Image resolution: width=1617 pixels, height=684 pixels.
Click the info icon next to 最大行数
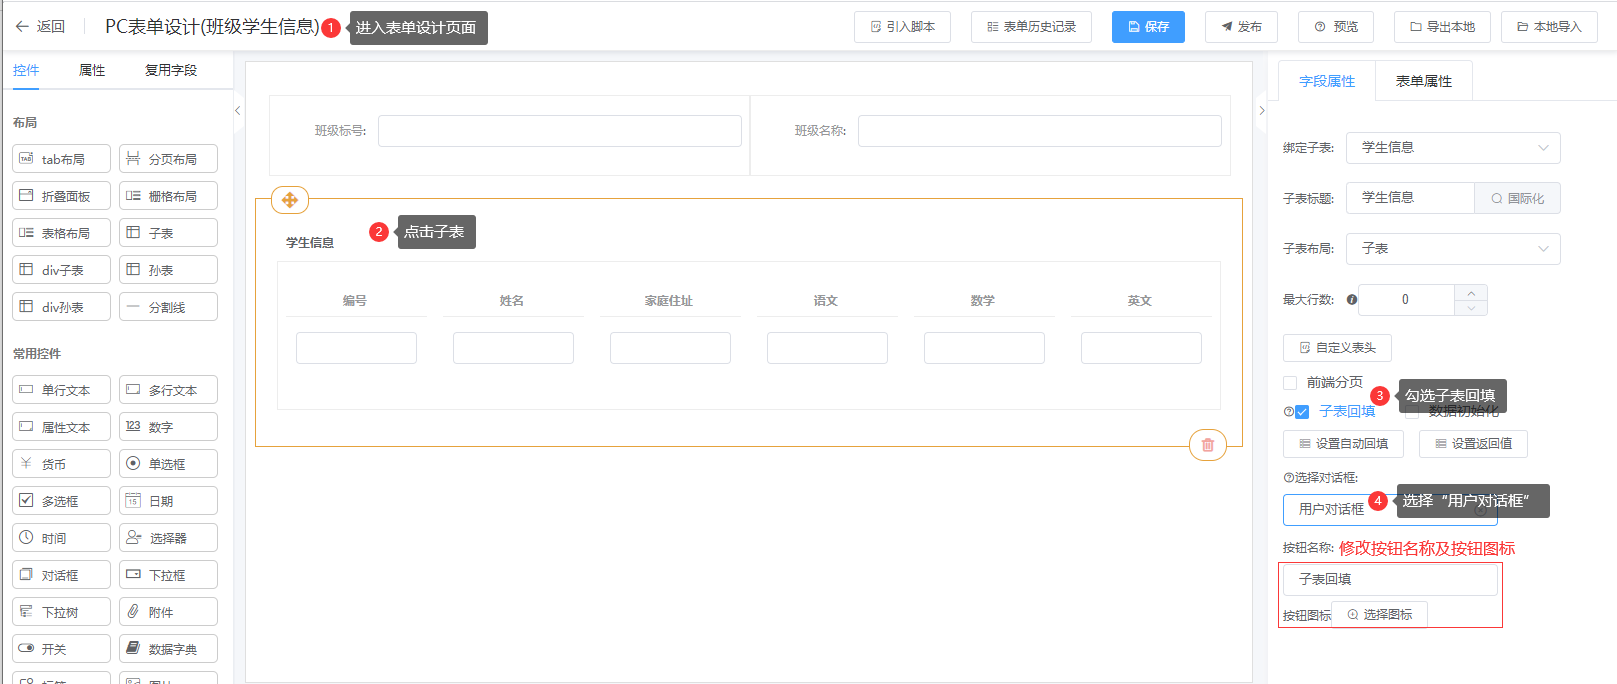(x=1352, y=300)
